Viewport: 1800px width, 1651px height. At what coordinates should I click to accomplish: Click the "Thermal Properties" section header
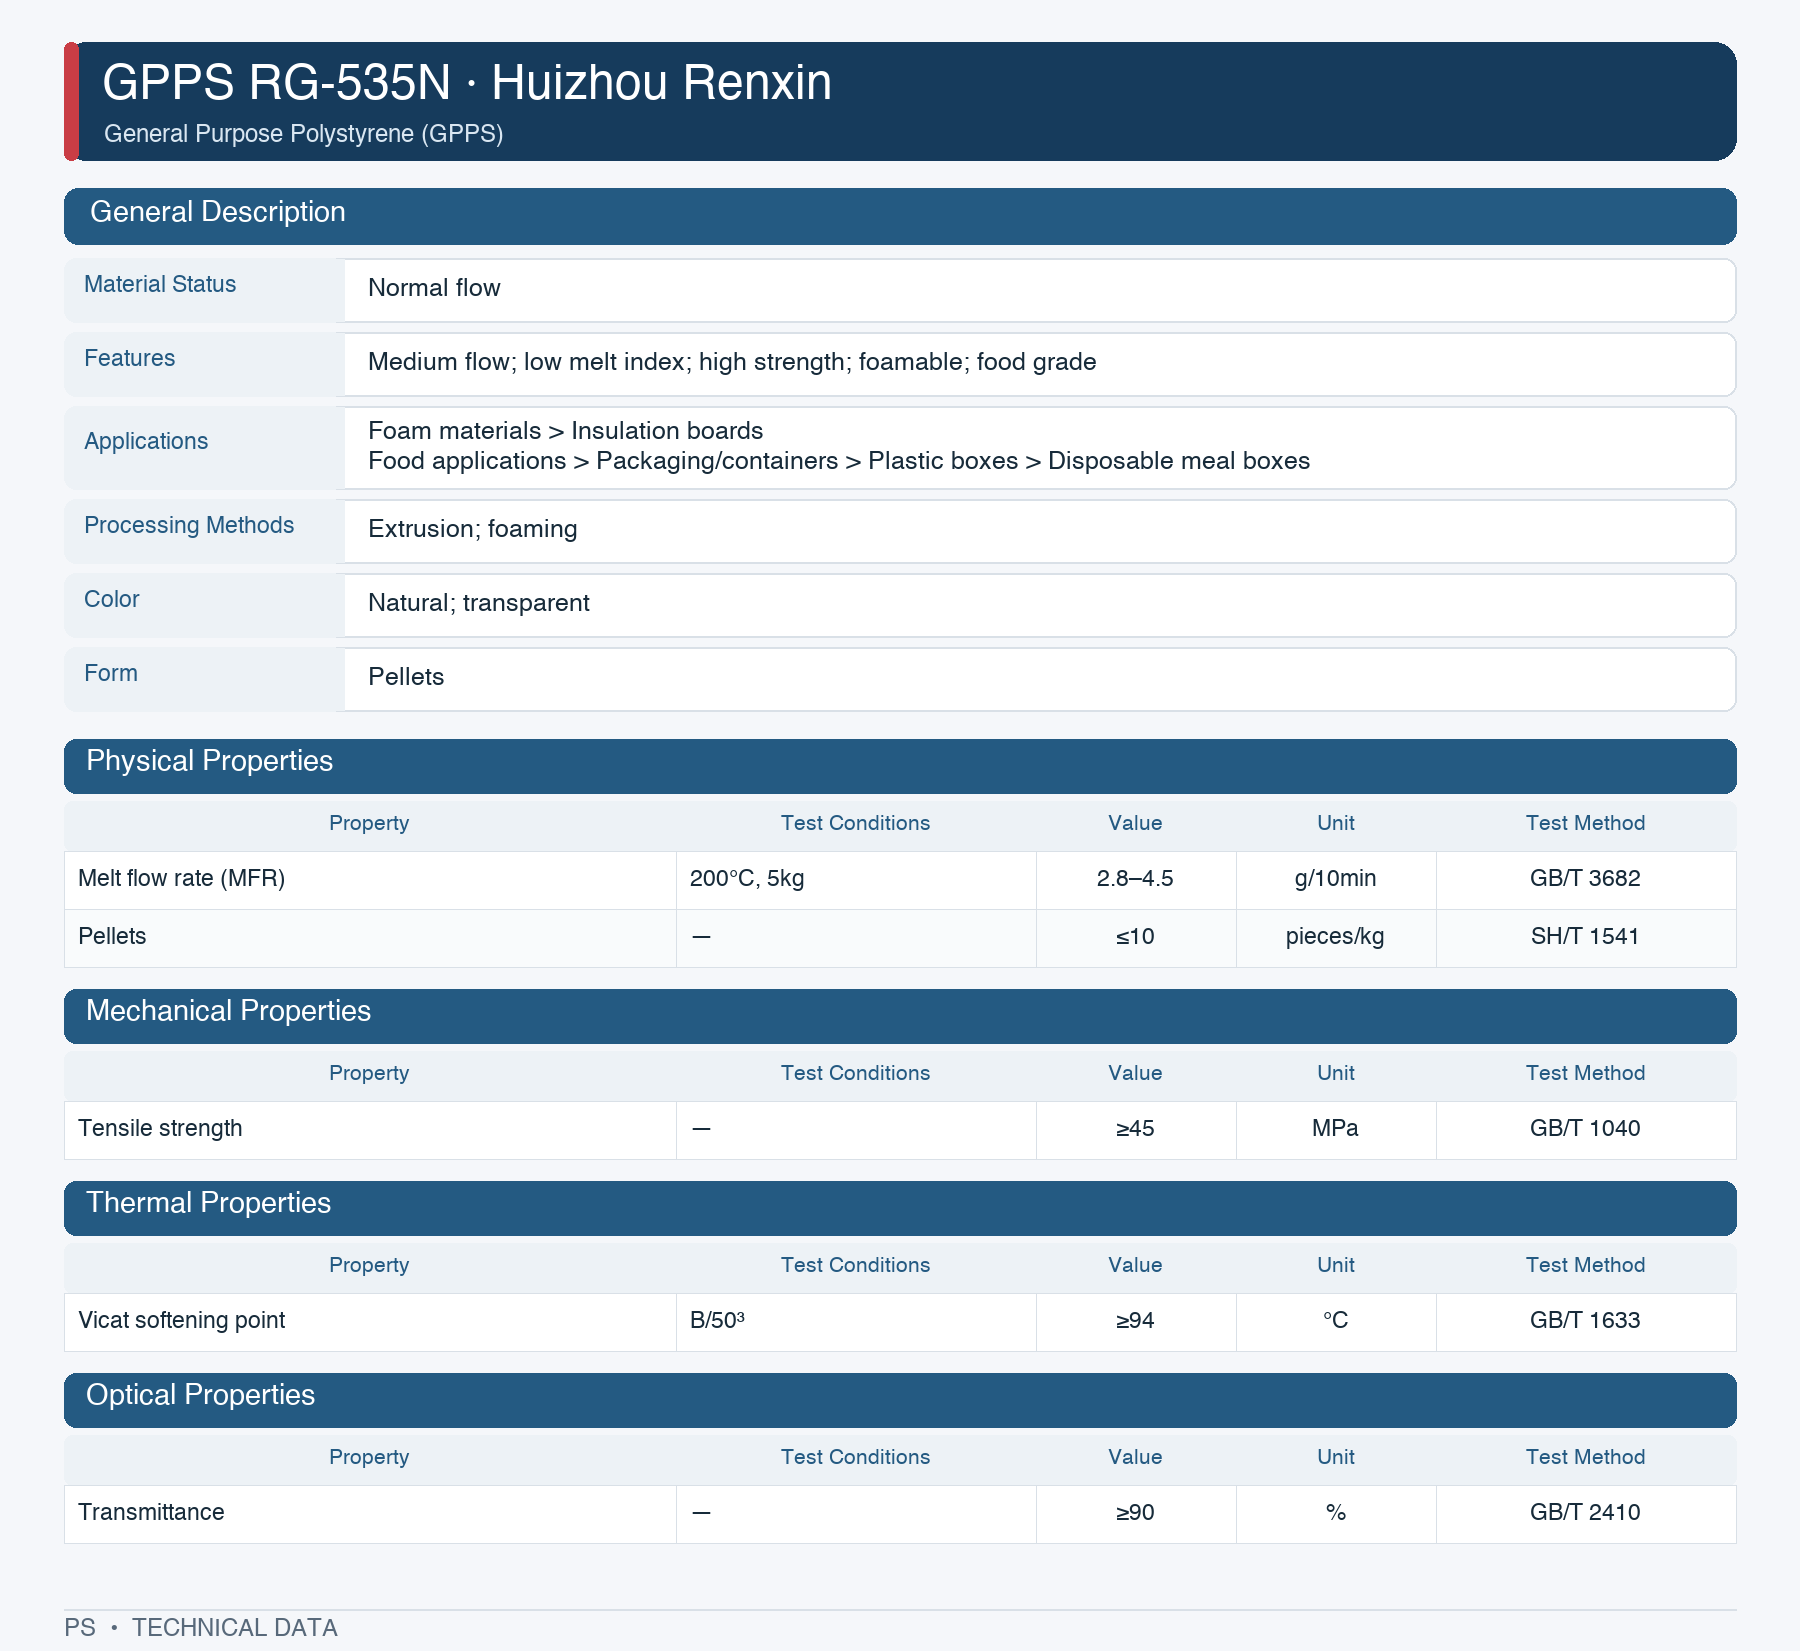900,1208
